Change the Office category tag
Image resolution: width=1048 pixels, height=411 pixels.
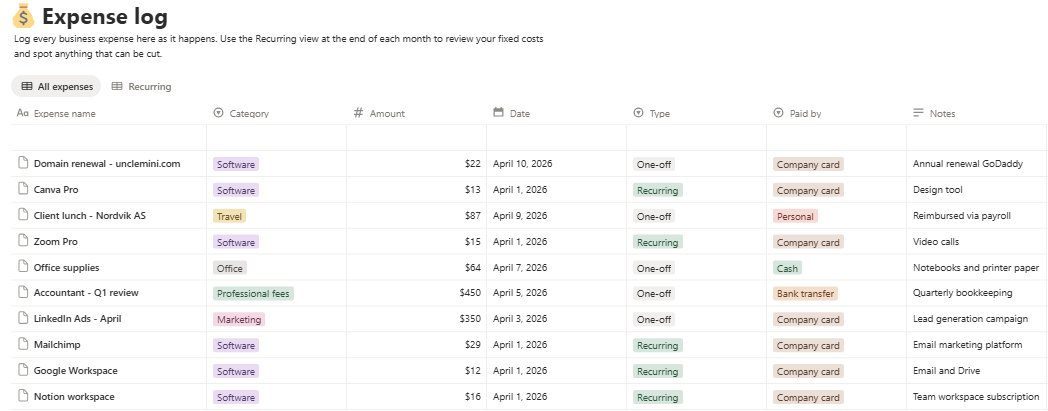click(230, 268)
